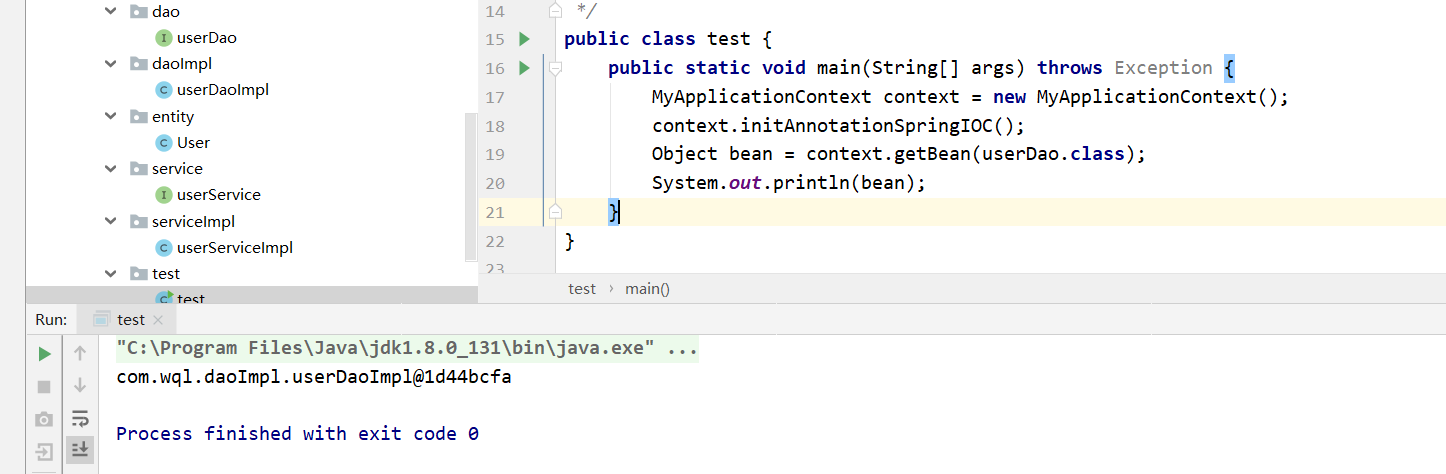The width and height of the screenshot is (1446, 474).
Task: Click userDao.class argument in line 19
Action: click(1055, 154)
